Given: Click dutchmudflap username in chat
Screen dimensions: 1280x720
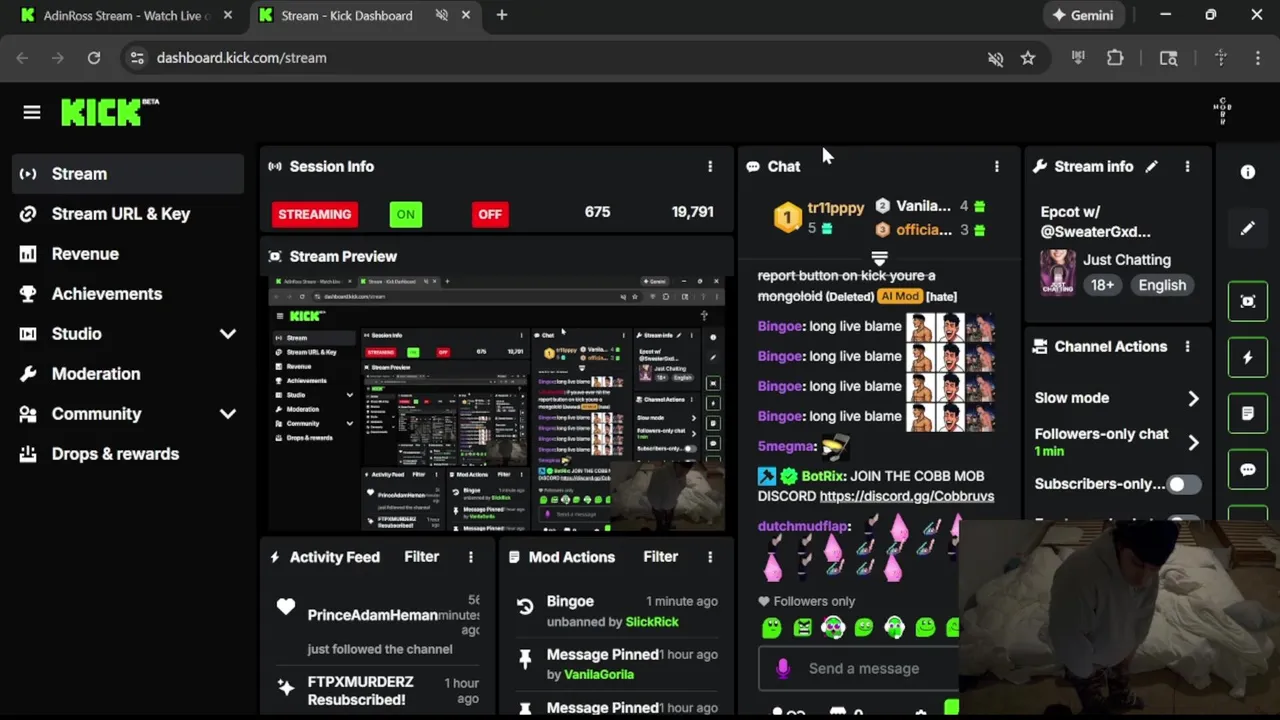Looking at the screenshot, I should coord(803,526).
